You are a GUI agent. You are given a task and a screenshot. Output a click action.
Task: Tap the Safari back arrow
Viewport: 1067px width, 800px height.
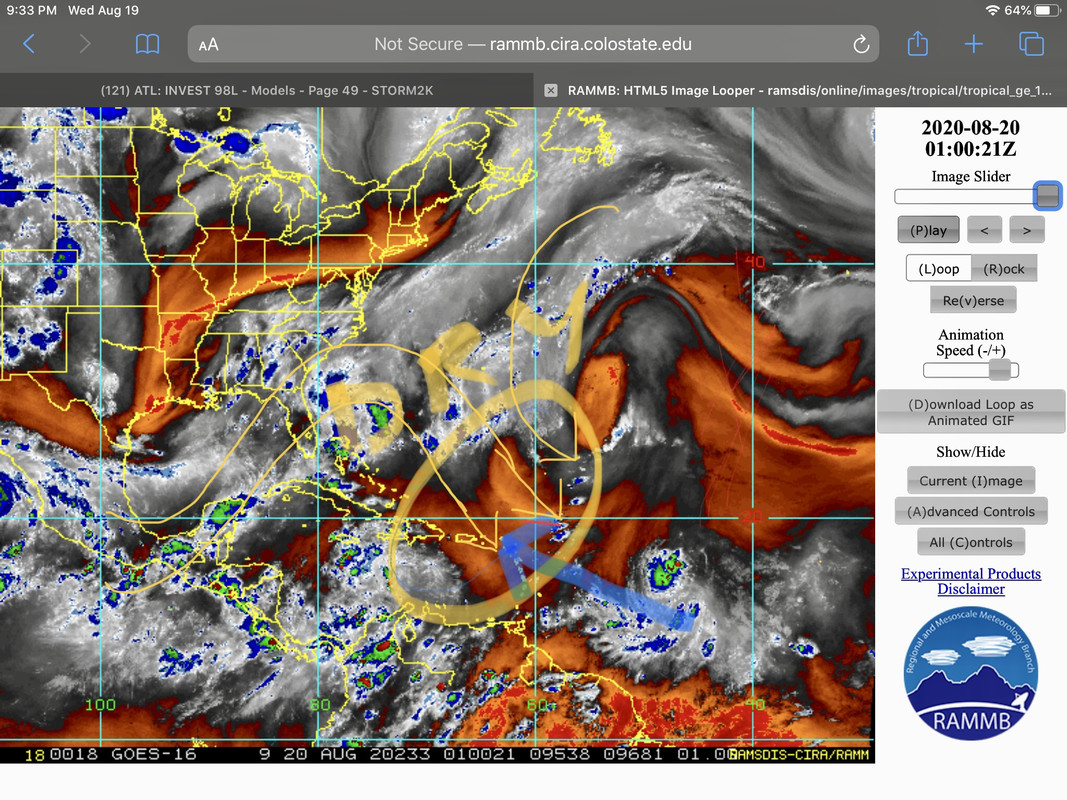click(x=29, y=44)
